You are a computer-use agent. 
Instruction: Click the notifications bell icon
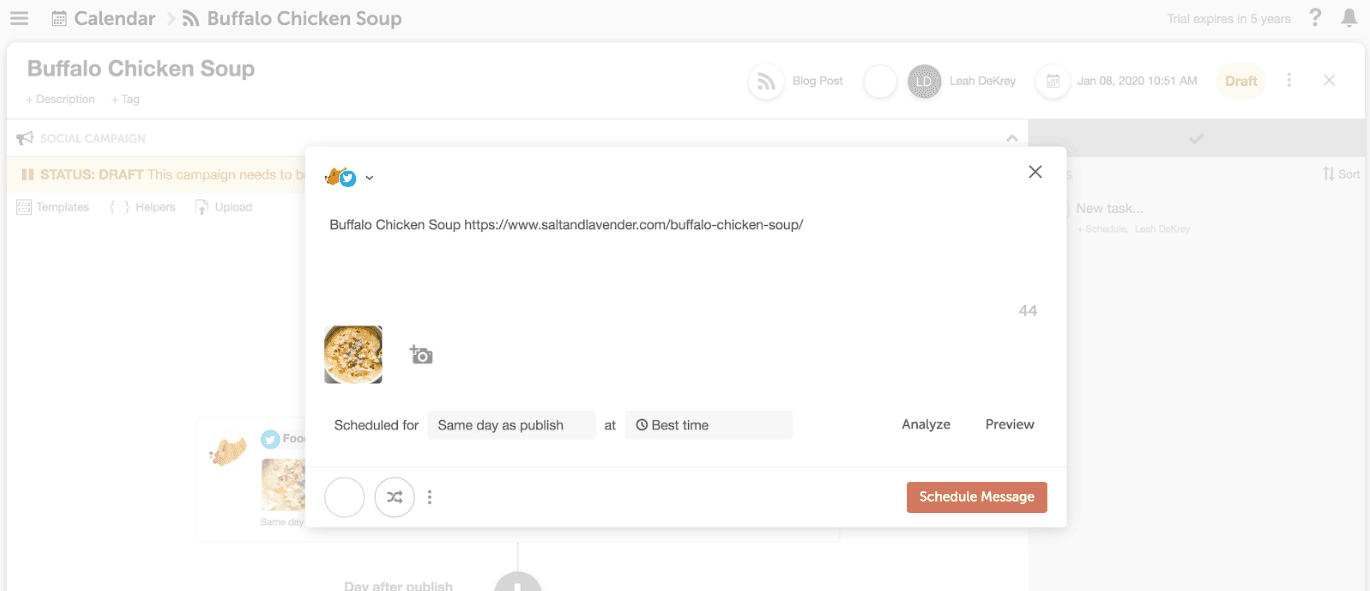[x=1348, y=18]
